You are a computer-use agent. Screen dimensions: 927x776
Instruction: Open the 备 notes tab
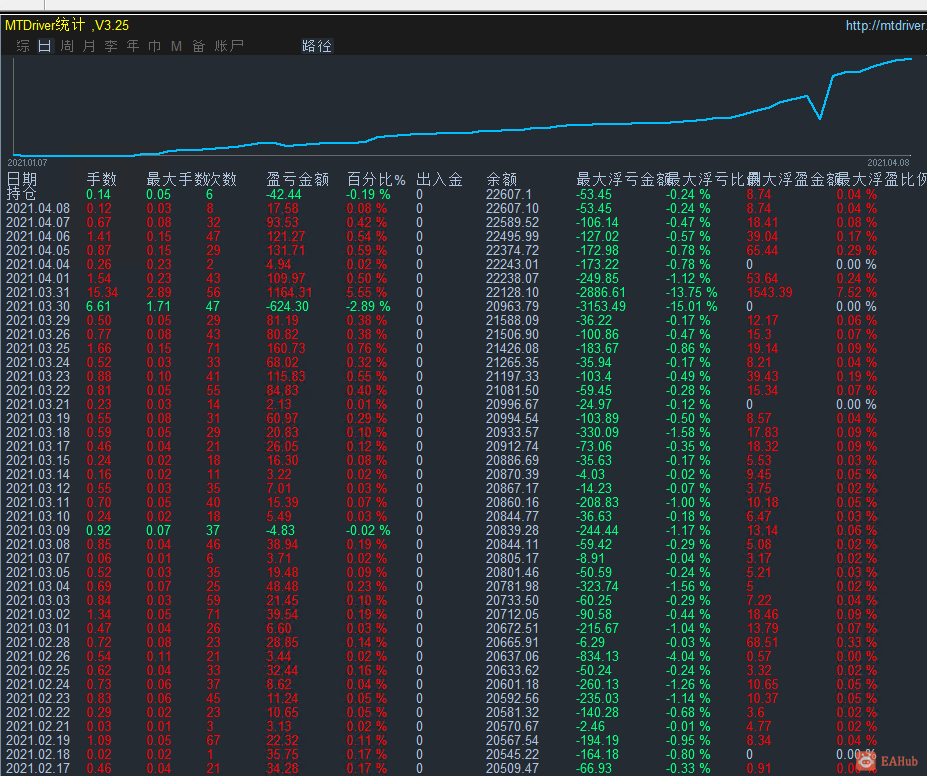pyautogui.click(x=199, y=46)
